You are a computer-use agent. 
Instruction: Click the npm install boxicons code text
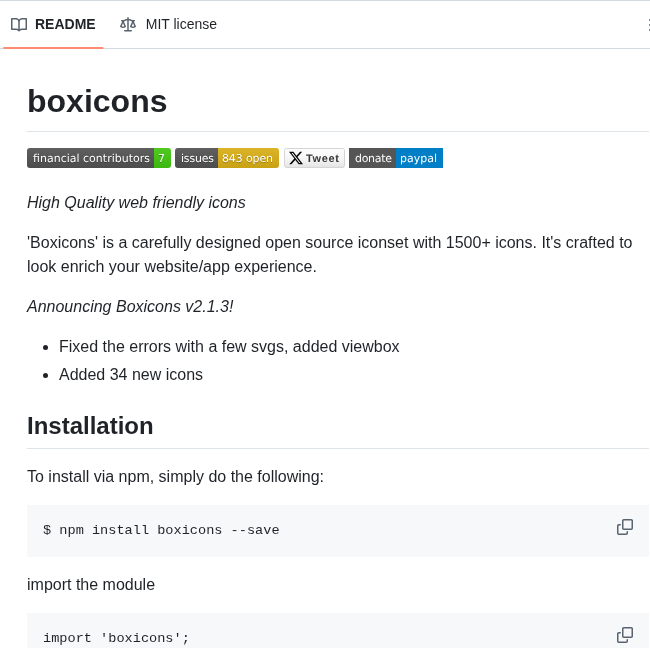tap(161, 530)
